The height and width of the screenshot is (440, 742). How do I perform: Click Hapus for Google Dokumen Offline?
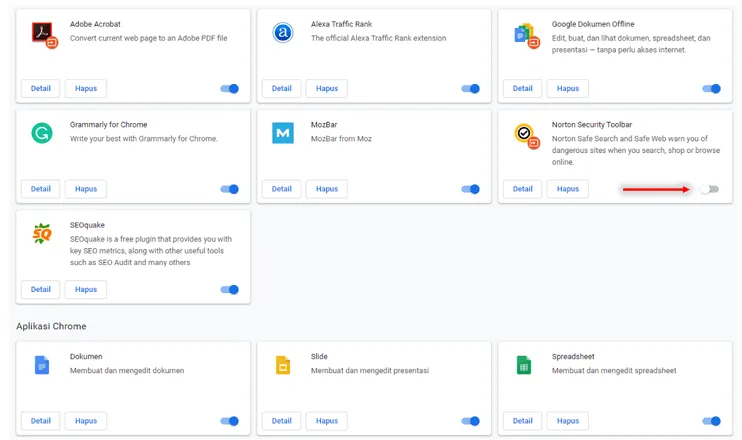pos(568,88)
